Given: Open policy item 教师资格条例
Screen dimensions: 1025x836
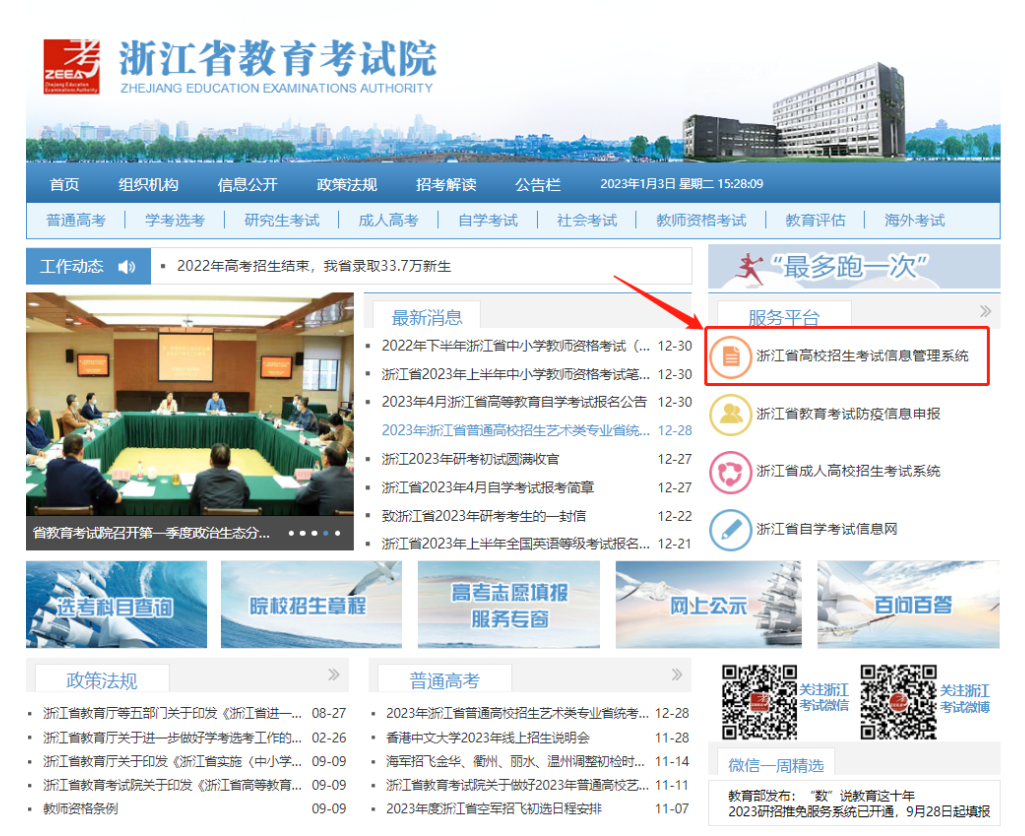Looking at the screenshot, I should 80,809.
